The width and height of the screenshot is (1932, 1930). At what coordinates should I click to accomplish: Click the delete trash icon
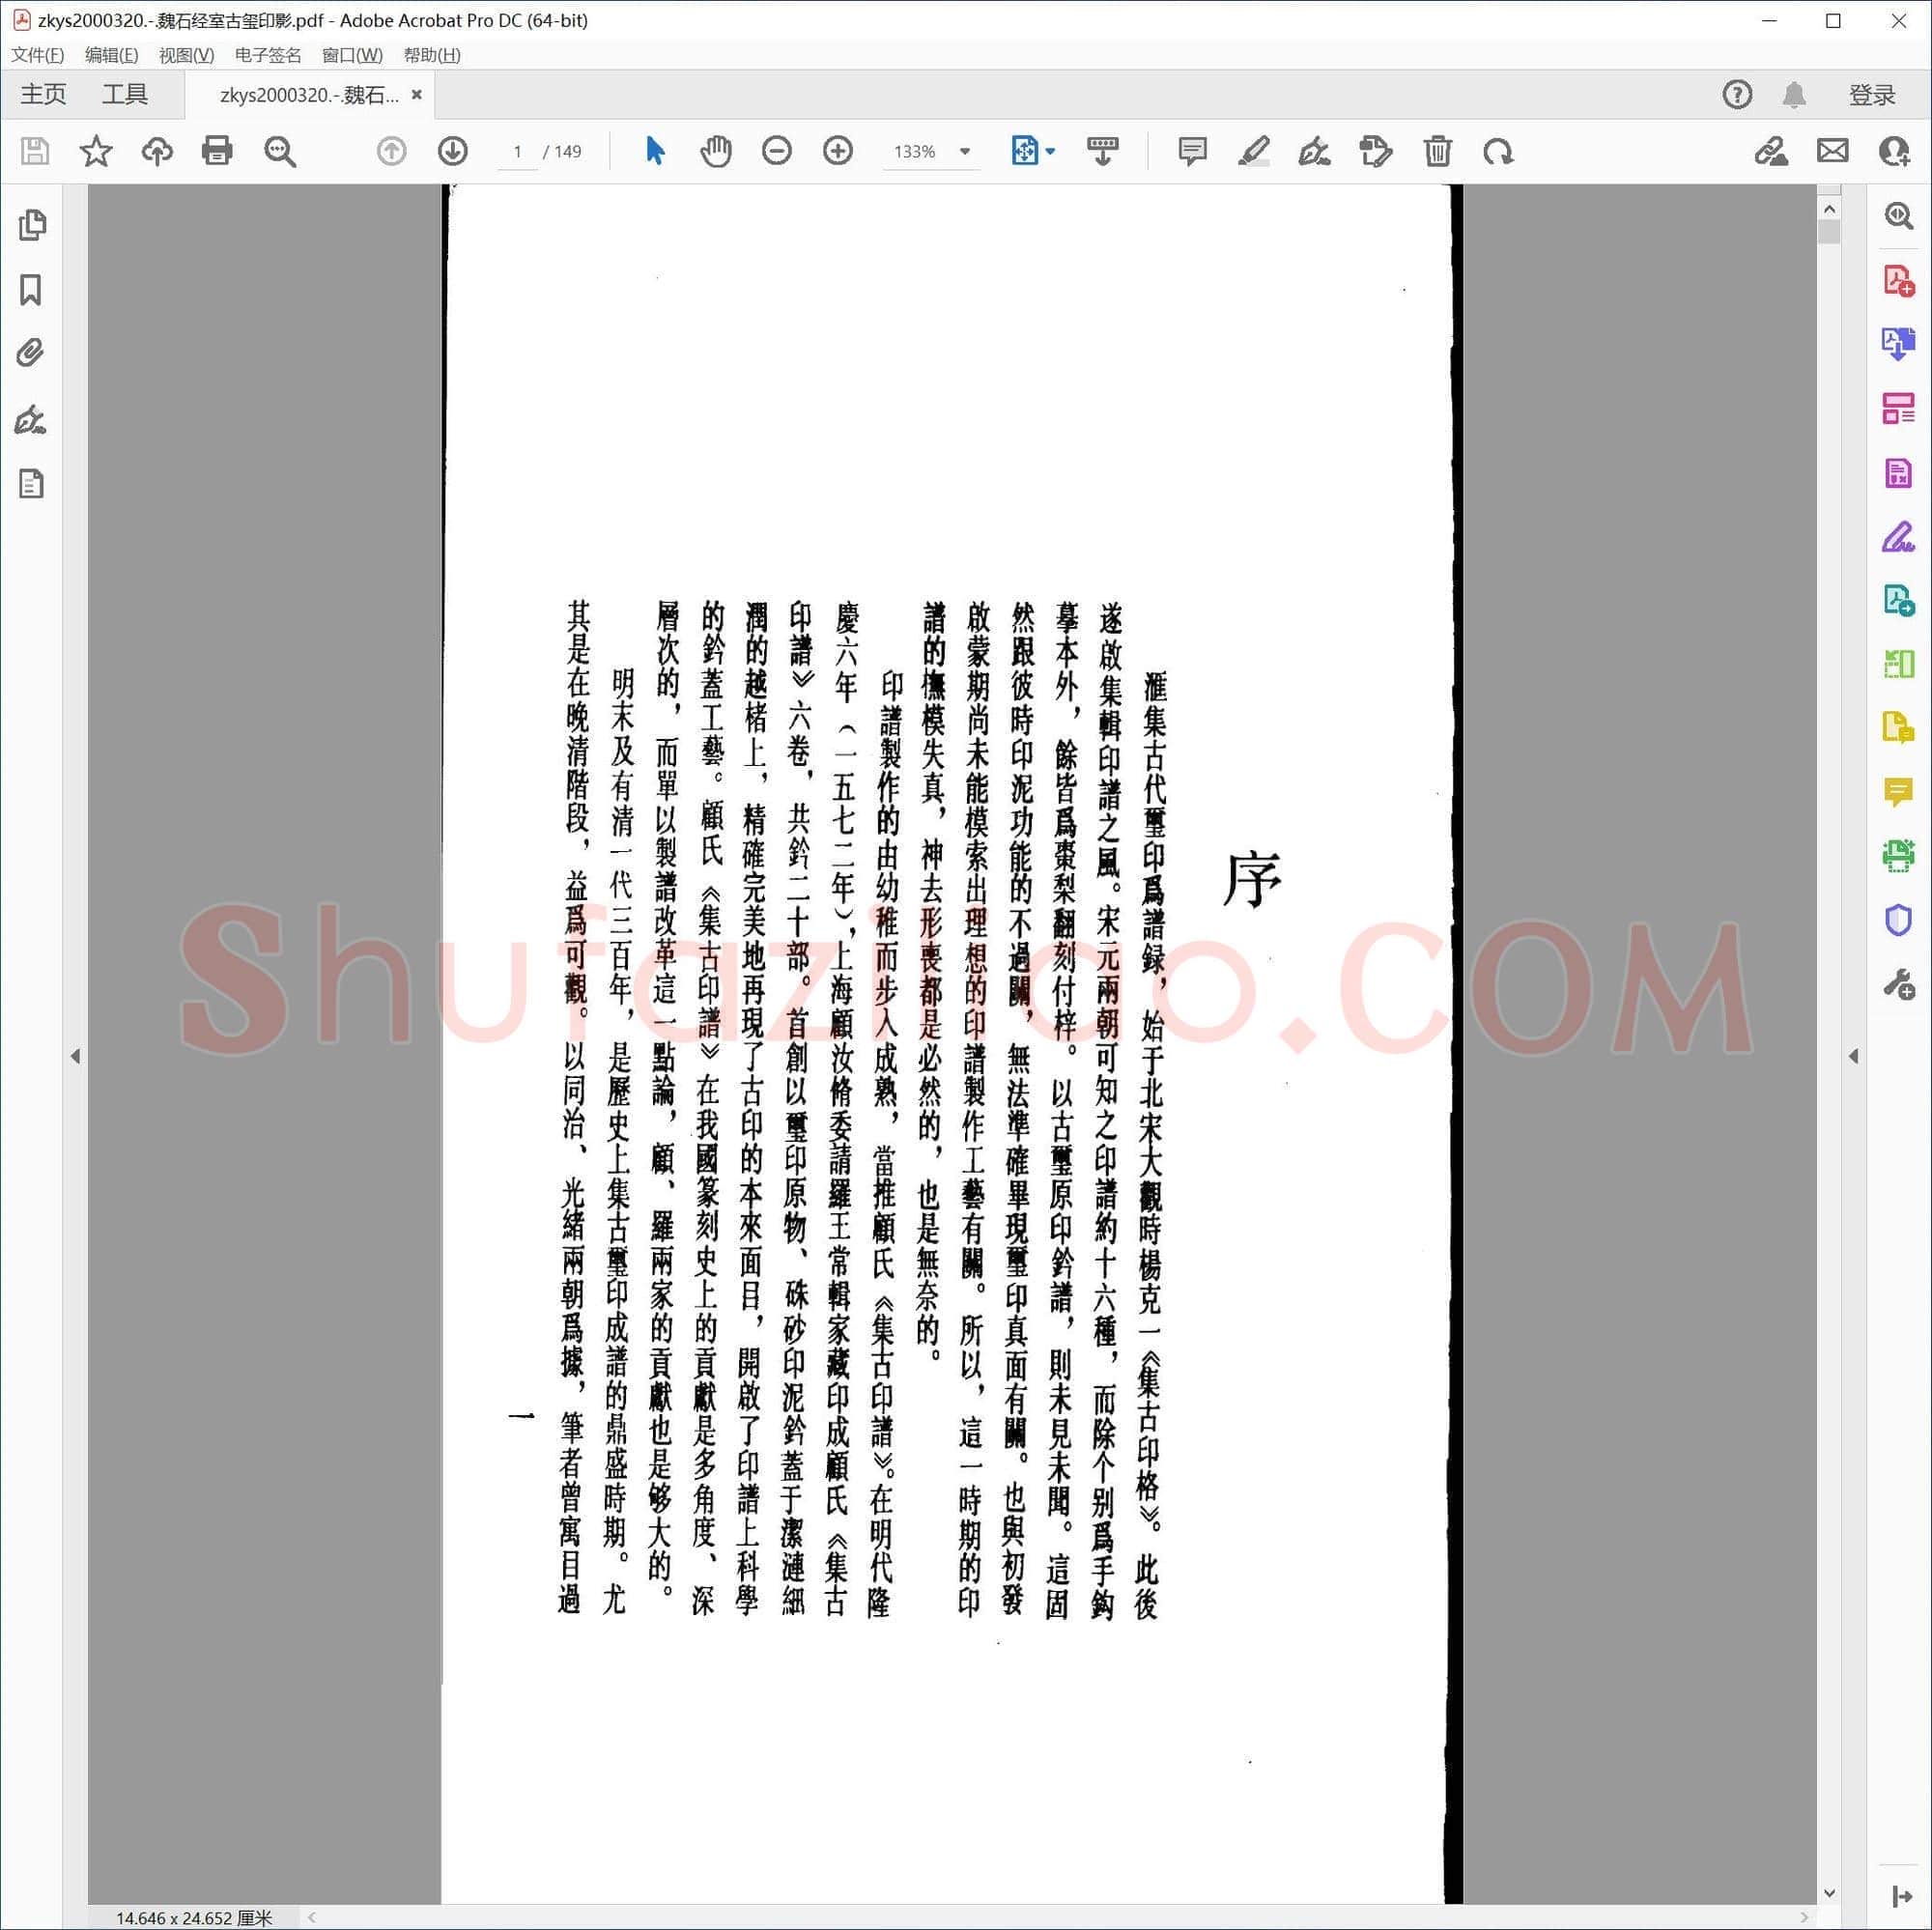(1438, 151)
